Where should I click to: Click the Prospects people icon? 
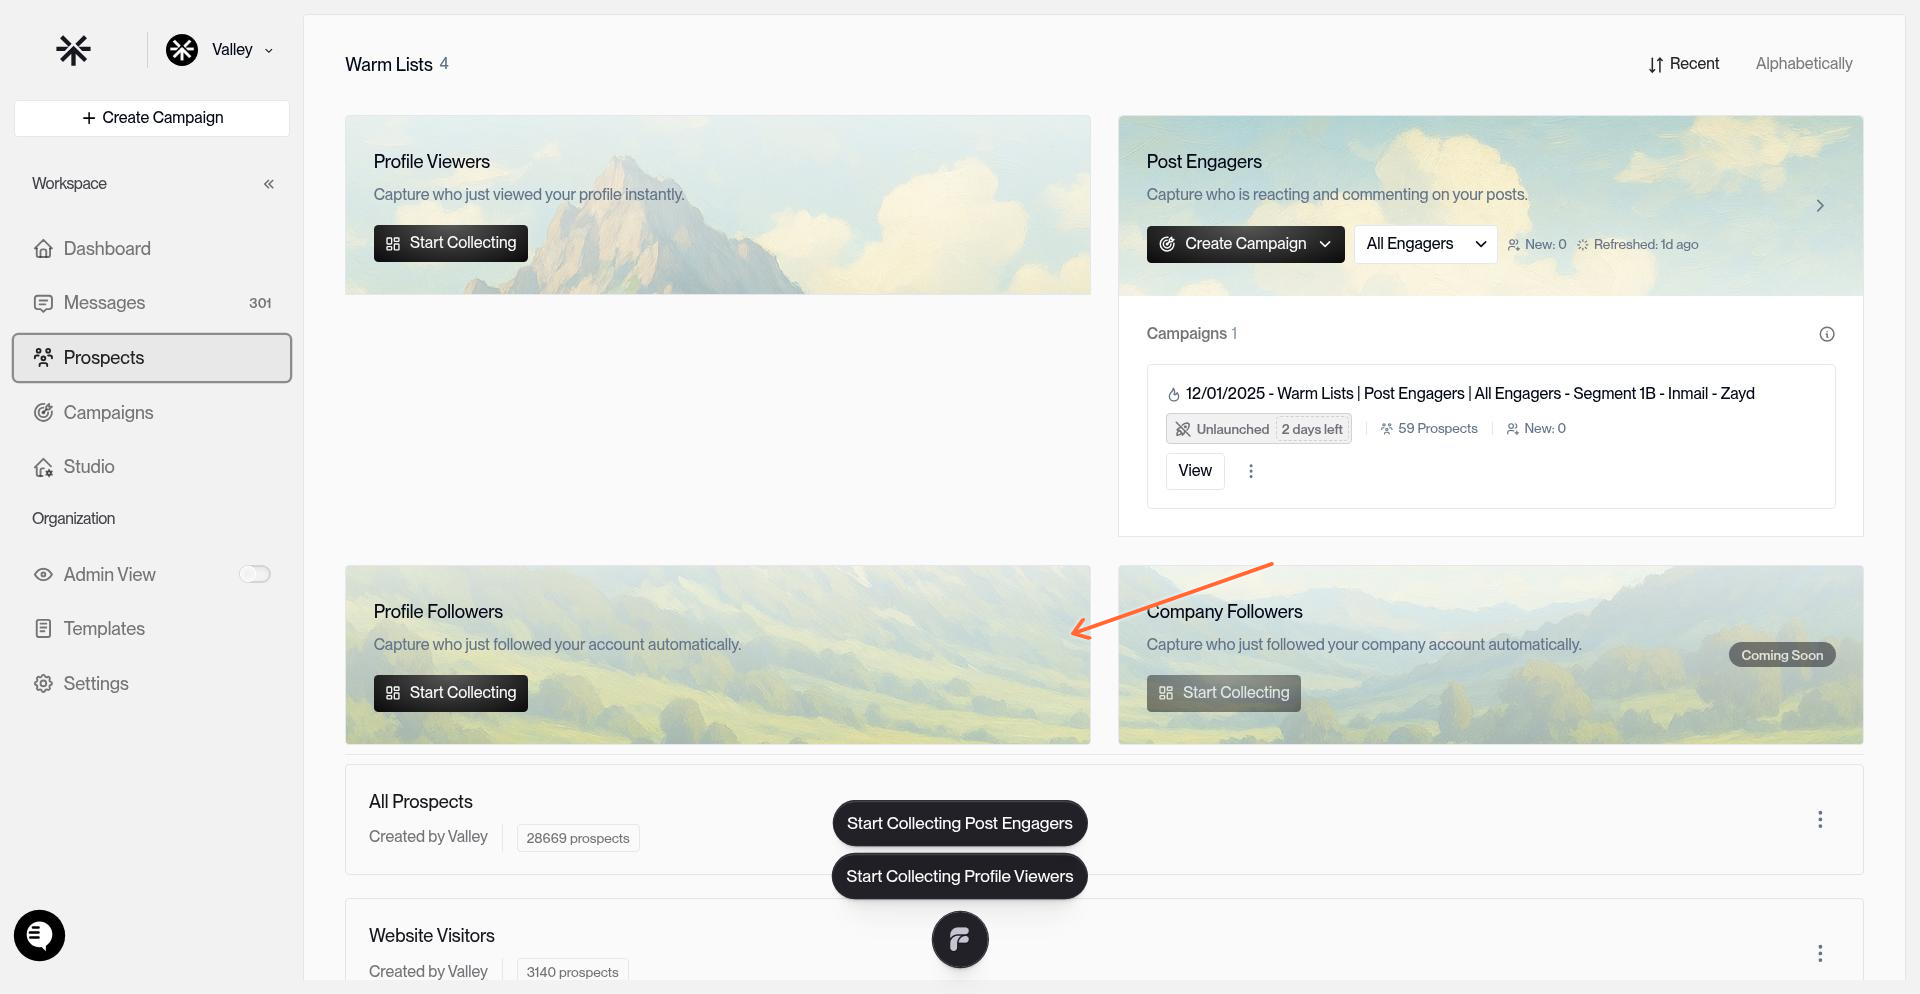click(43, 357)
